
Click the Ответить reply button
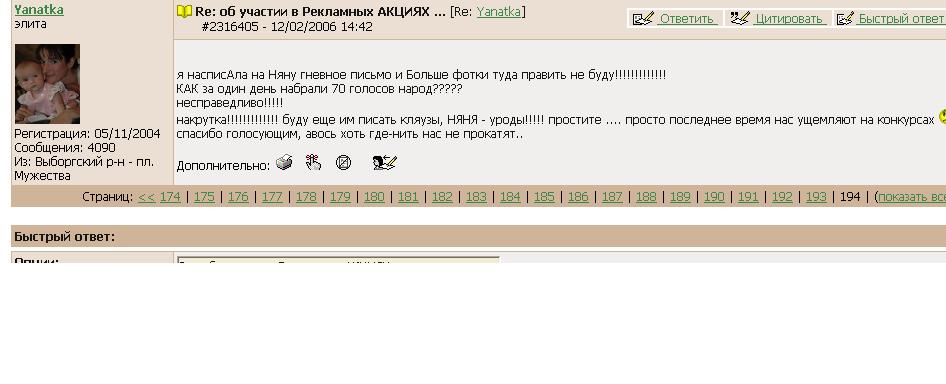click(x=675, y=19)
